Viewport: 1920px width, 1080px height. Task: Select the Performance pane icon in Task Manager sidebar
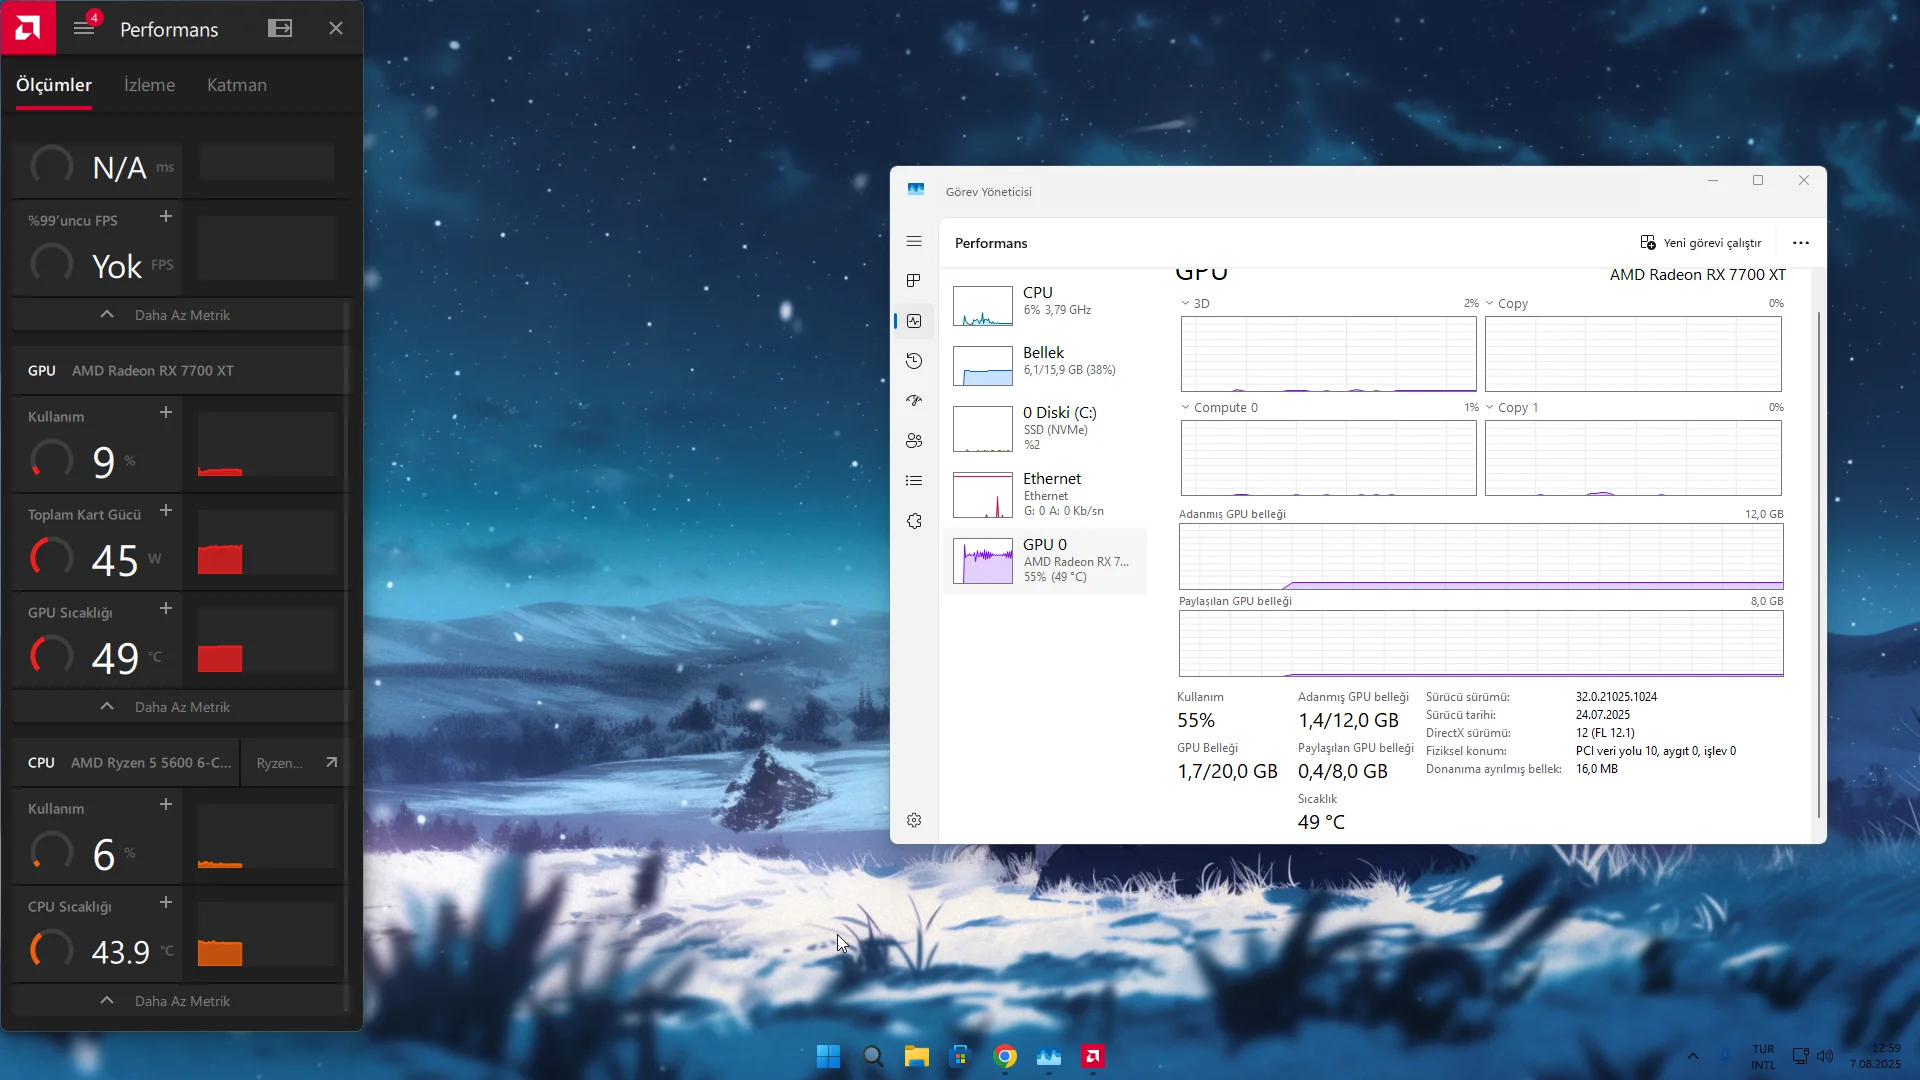point(915,321)
